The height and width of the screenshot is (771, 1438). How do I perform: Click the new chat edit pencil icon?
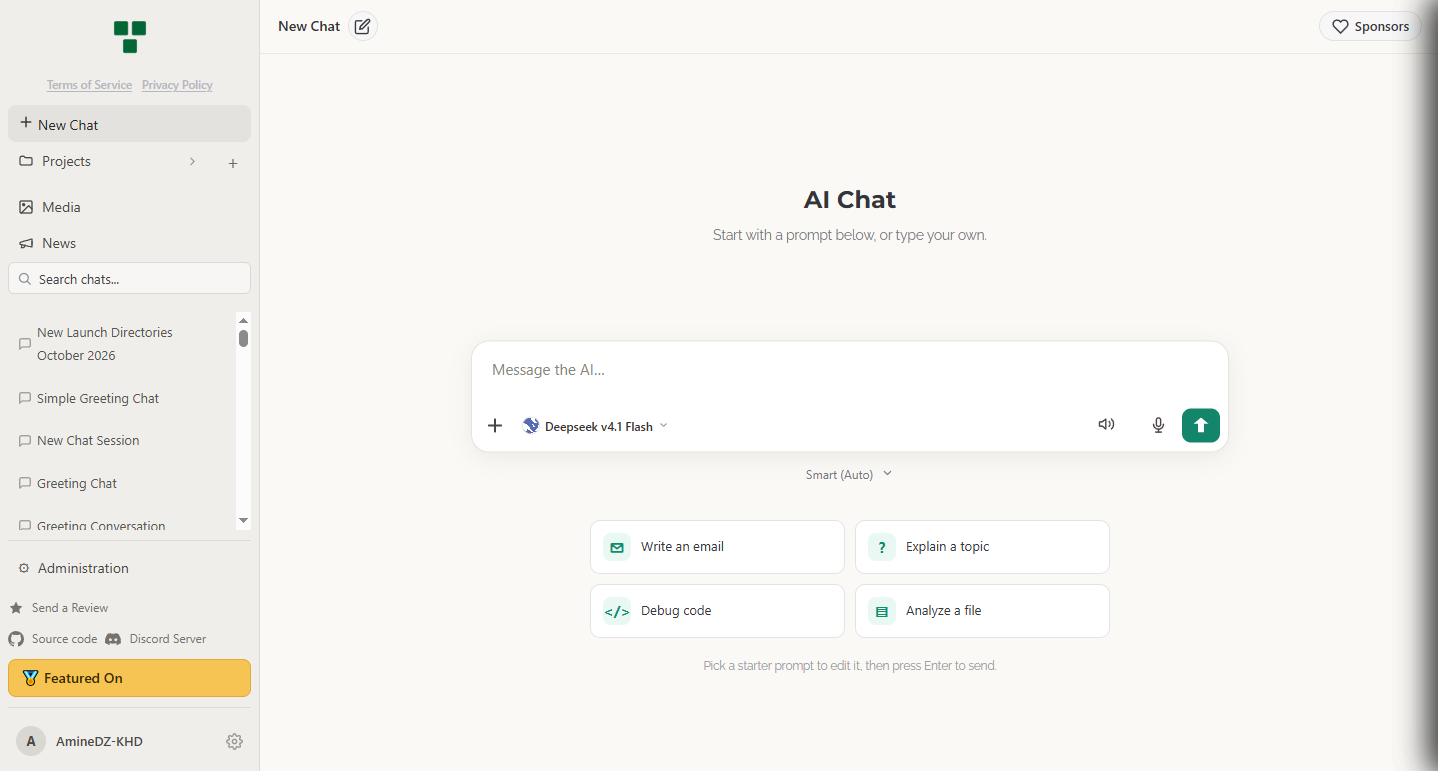tap(363, 27)
